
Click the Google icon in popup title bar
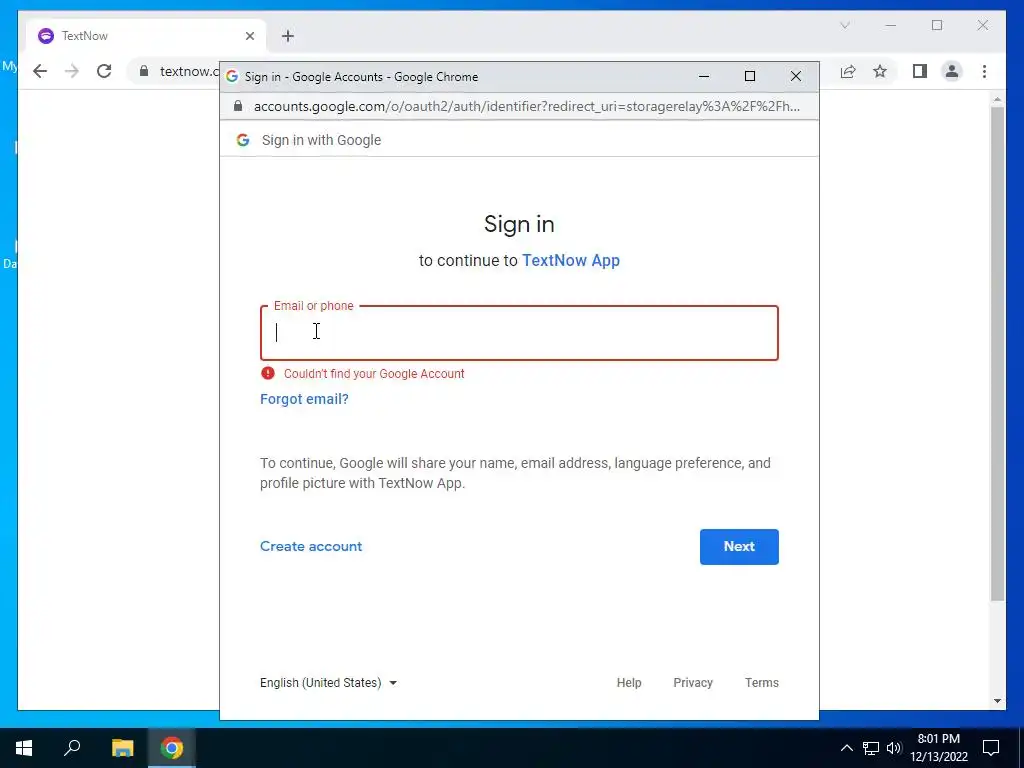[232, 76]
